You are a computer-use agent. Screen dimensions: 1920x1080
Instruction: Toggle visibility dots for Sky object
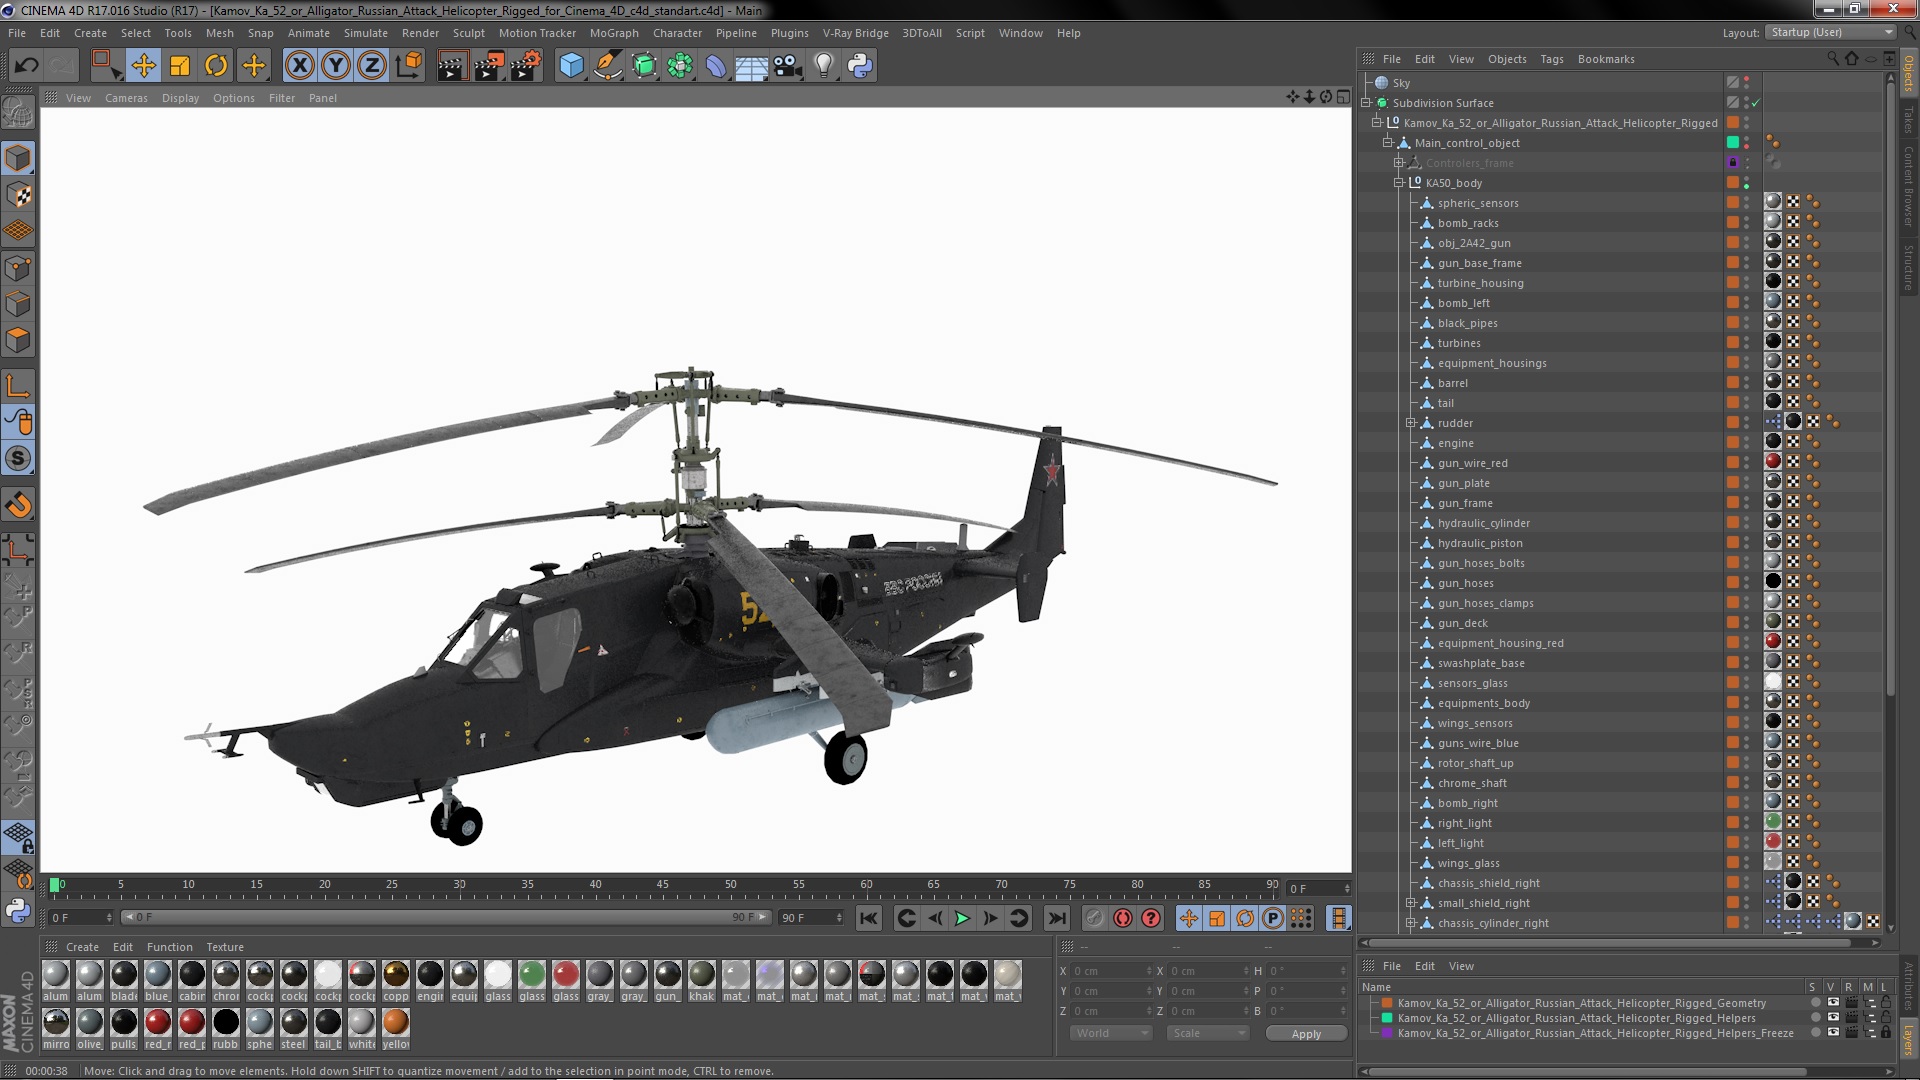[1747, 83]
